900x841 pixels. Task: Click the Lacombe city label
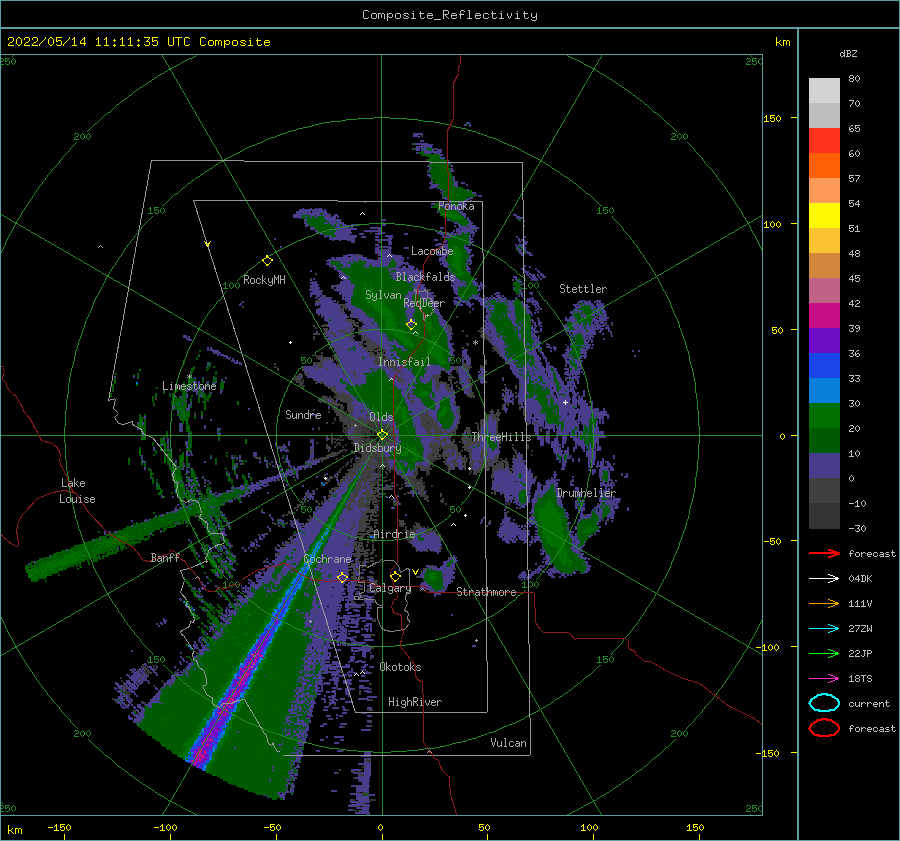pyautogui.click(x=432, y=251)
